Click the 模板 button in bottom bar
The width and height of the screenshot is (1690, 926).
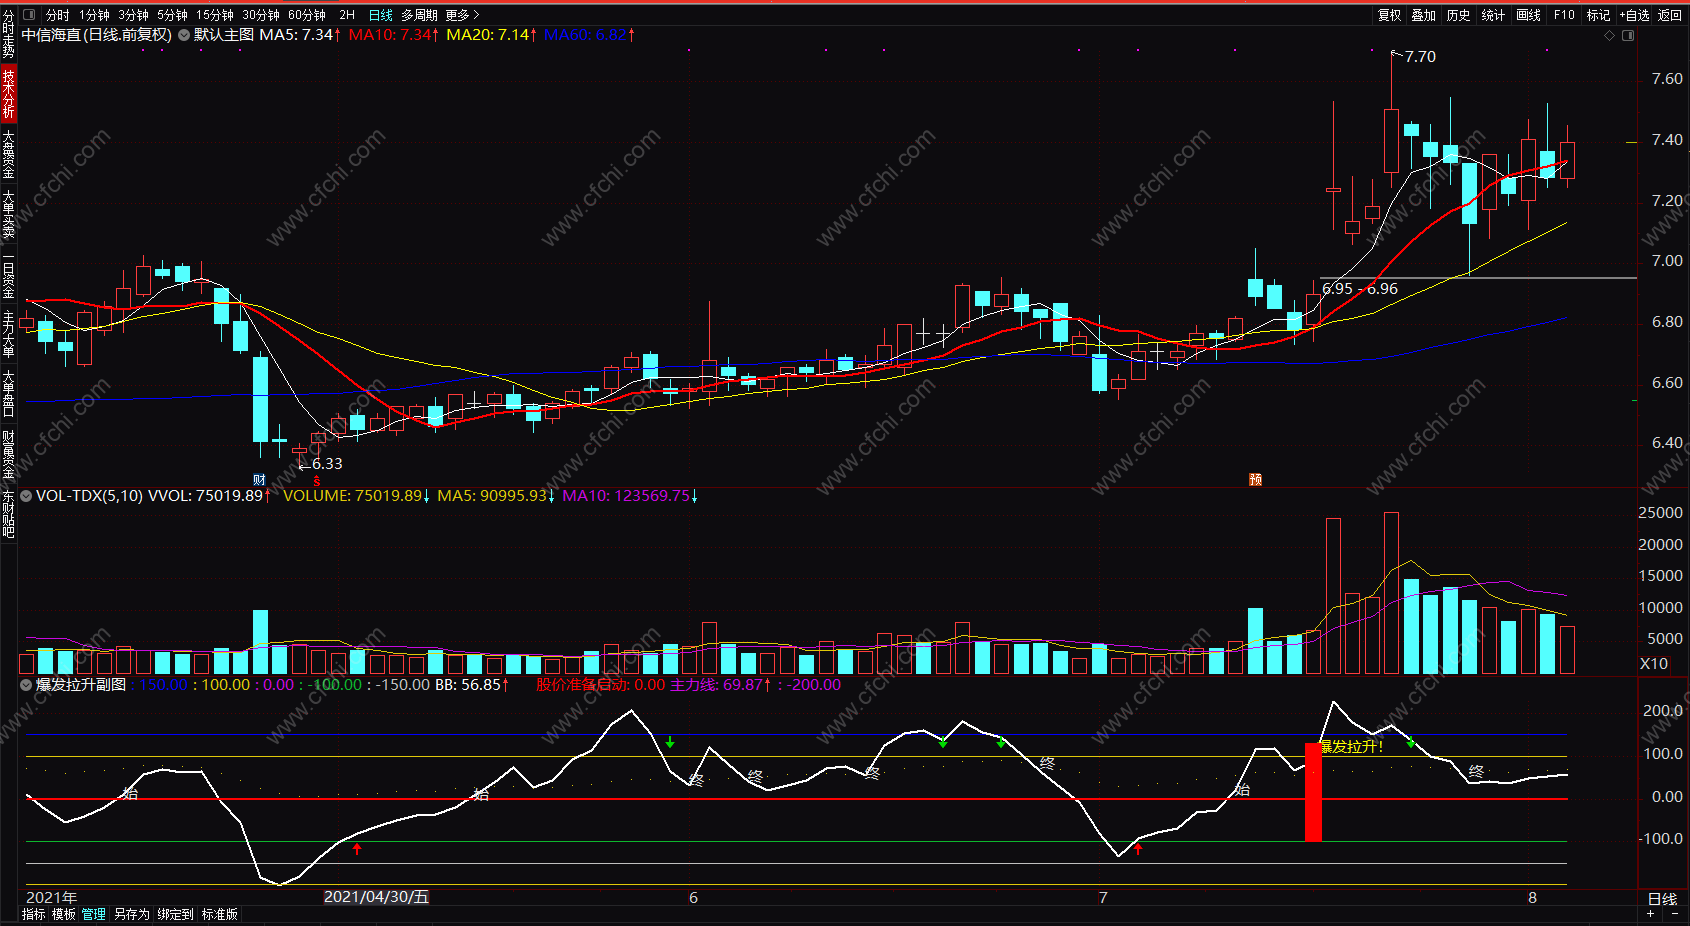pyautogui.click(x=64, y=914)
